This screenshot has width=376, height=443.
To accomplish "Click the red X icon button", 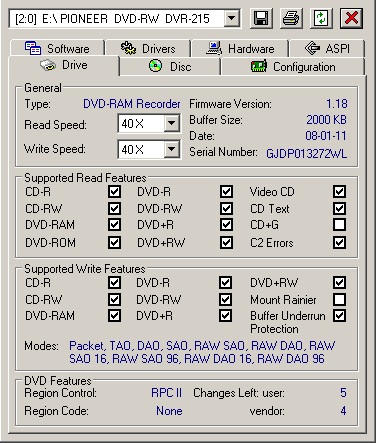I will 351,18.
